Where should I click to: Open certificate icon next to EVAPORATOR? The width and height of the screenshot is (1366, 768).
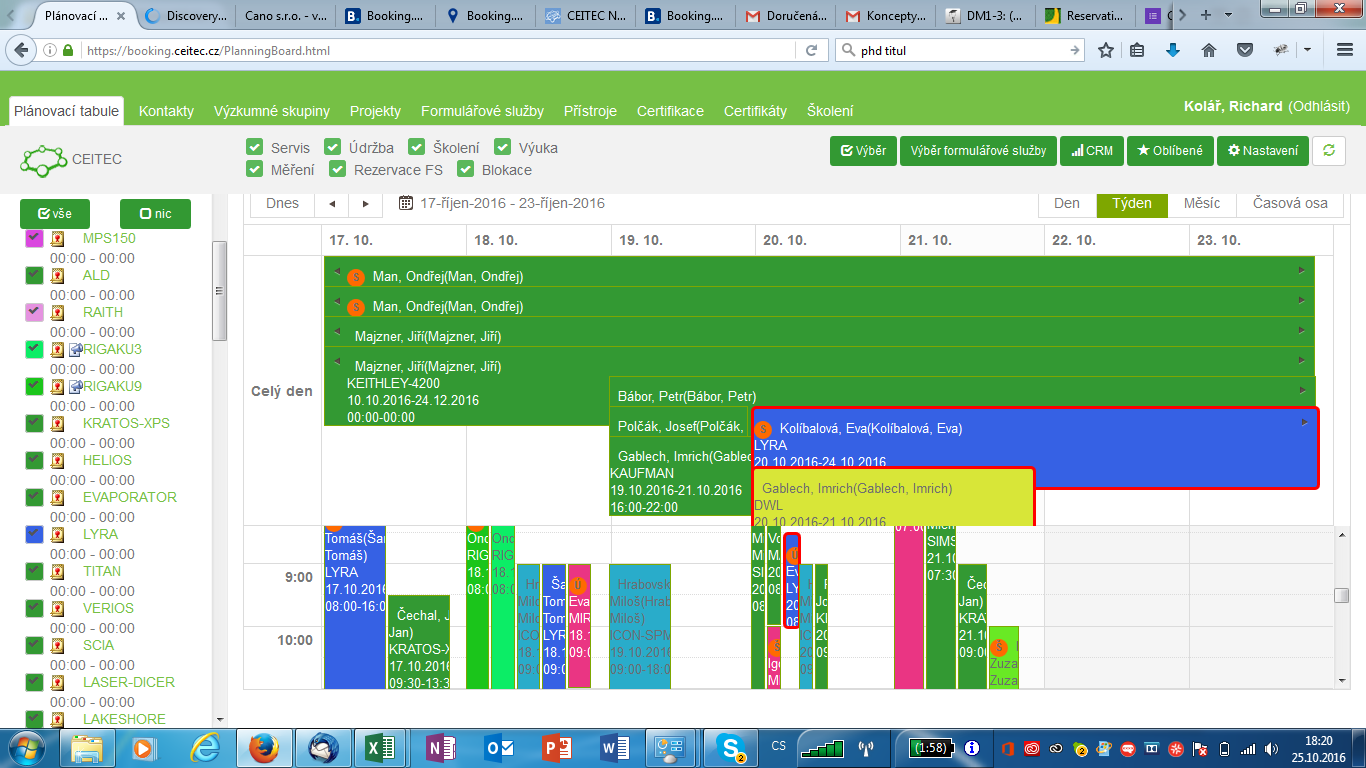57,498
